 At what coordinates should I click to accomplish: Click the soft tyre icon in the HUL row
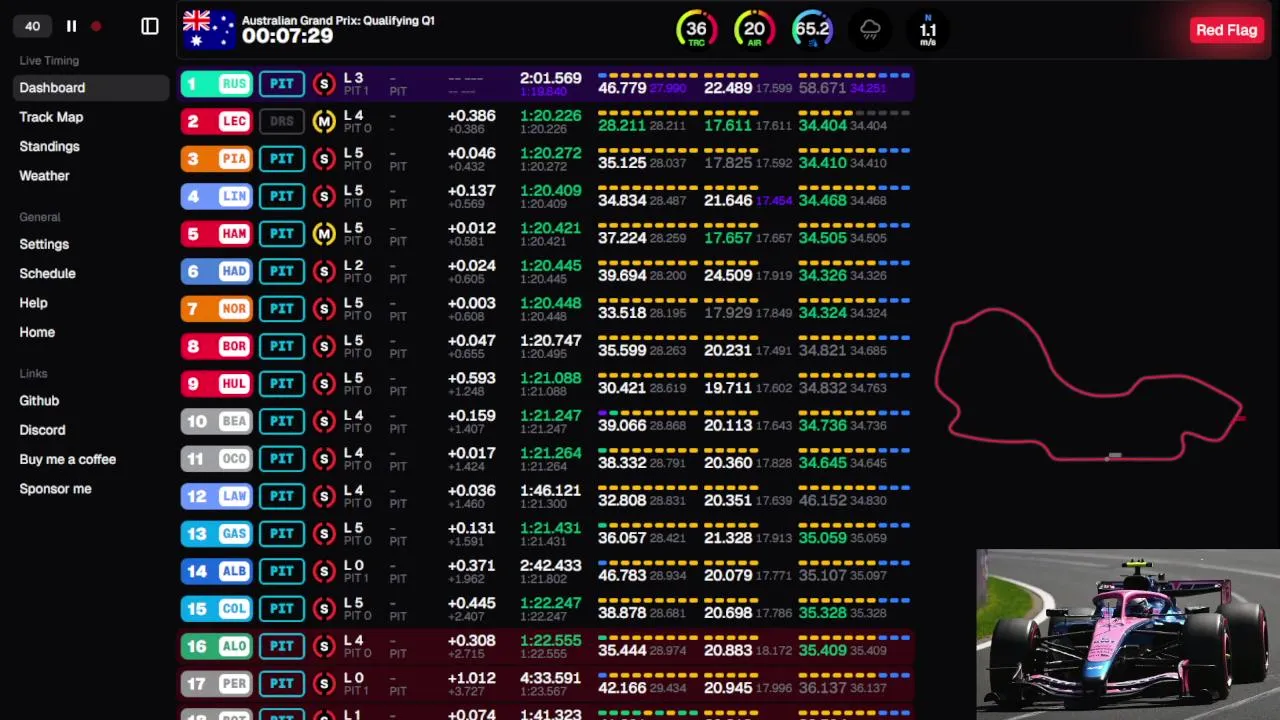323,384
